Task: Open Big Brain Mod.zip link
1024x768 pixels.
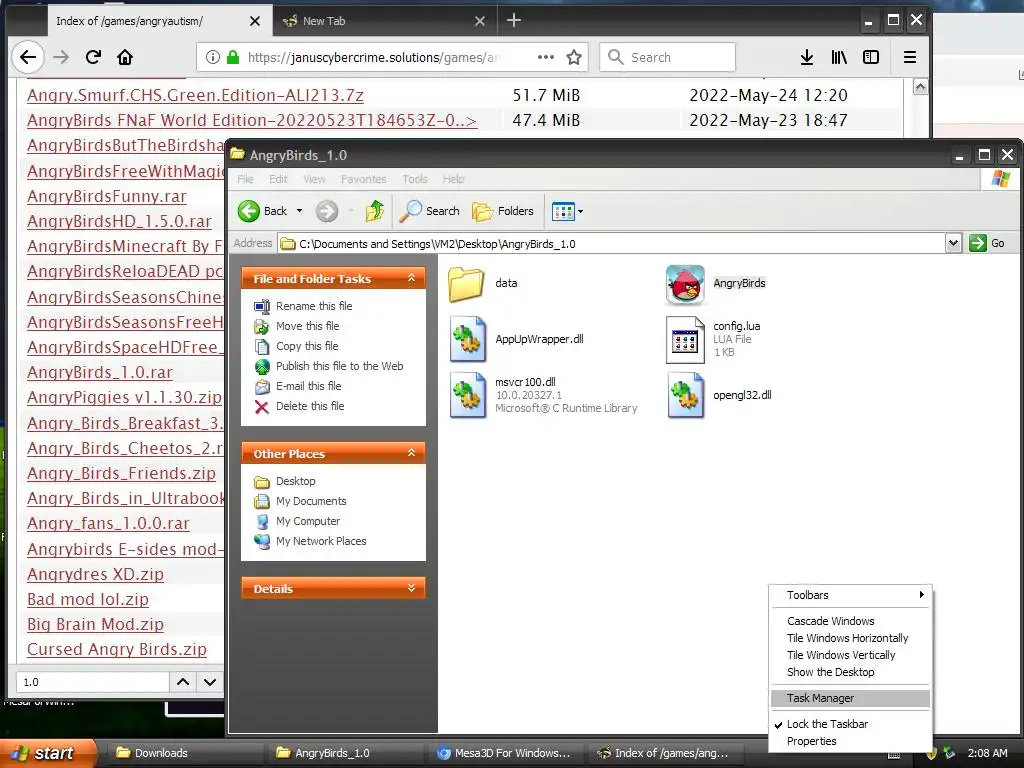Action: [95, 624]
